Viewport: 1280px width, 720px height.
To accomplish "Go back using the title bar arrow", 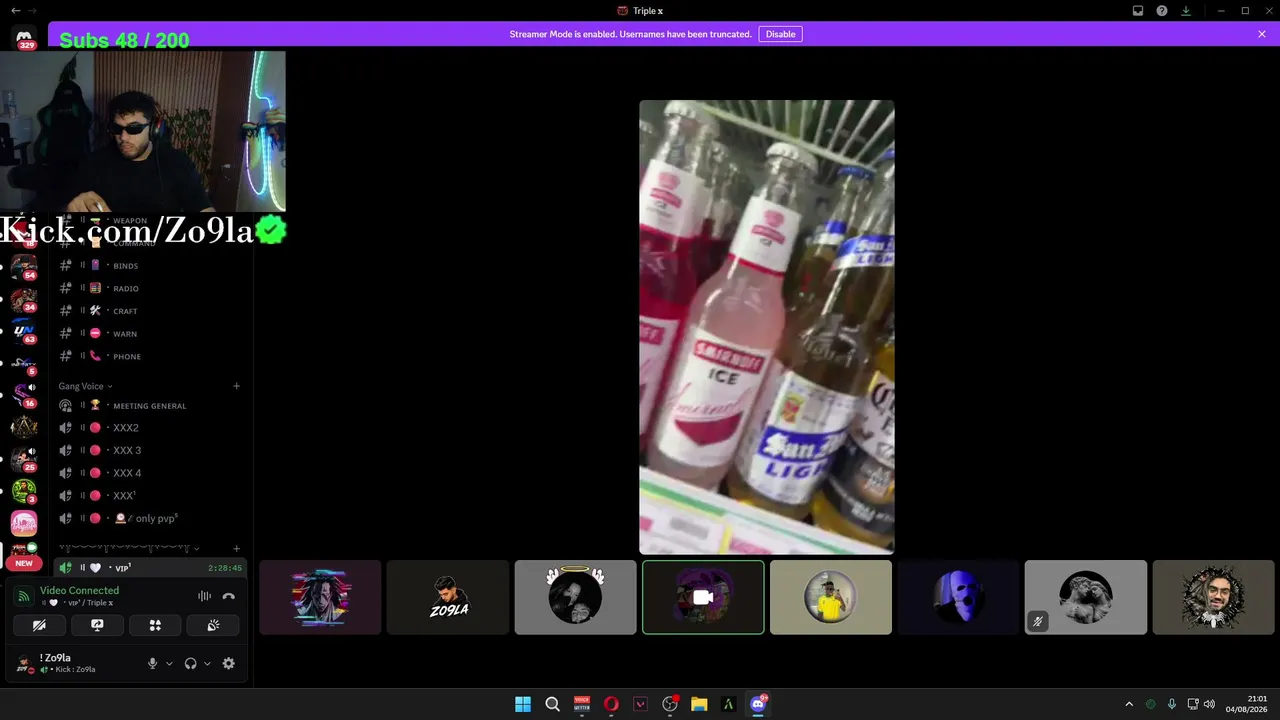I will point(15,11).
